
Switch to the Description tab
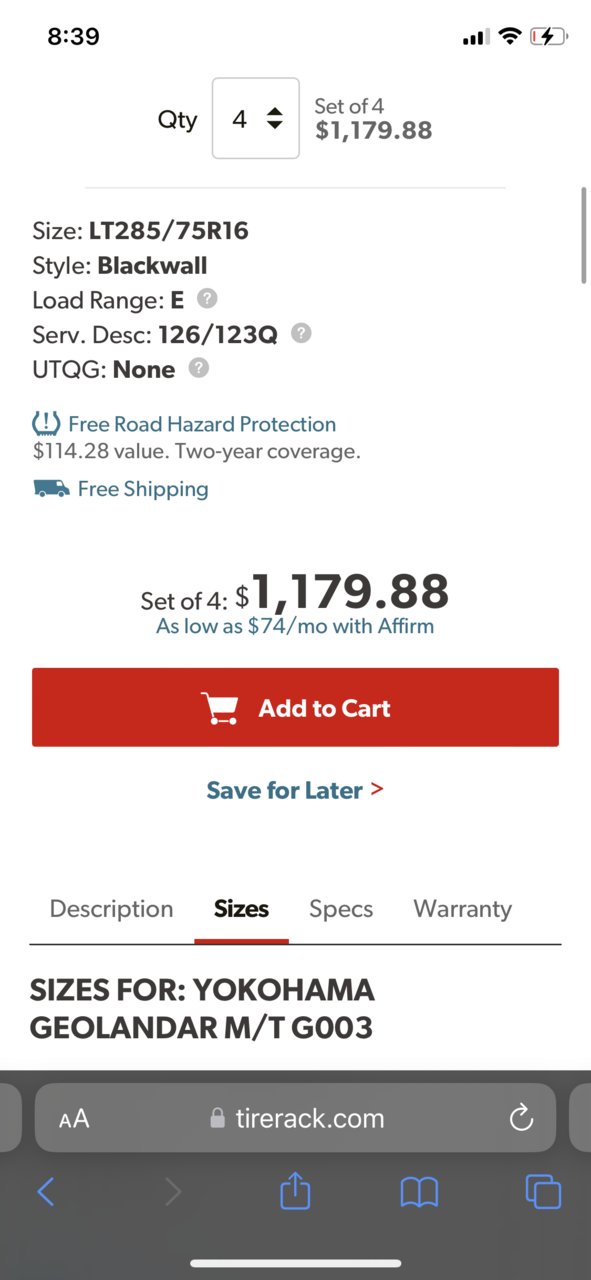tap(111, 908)
